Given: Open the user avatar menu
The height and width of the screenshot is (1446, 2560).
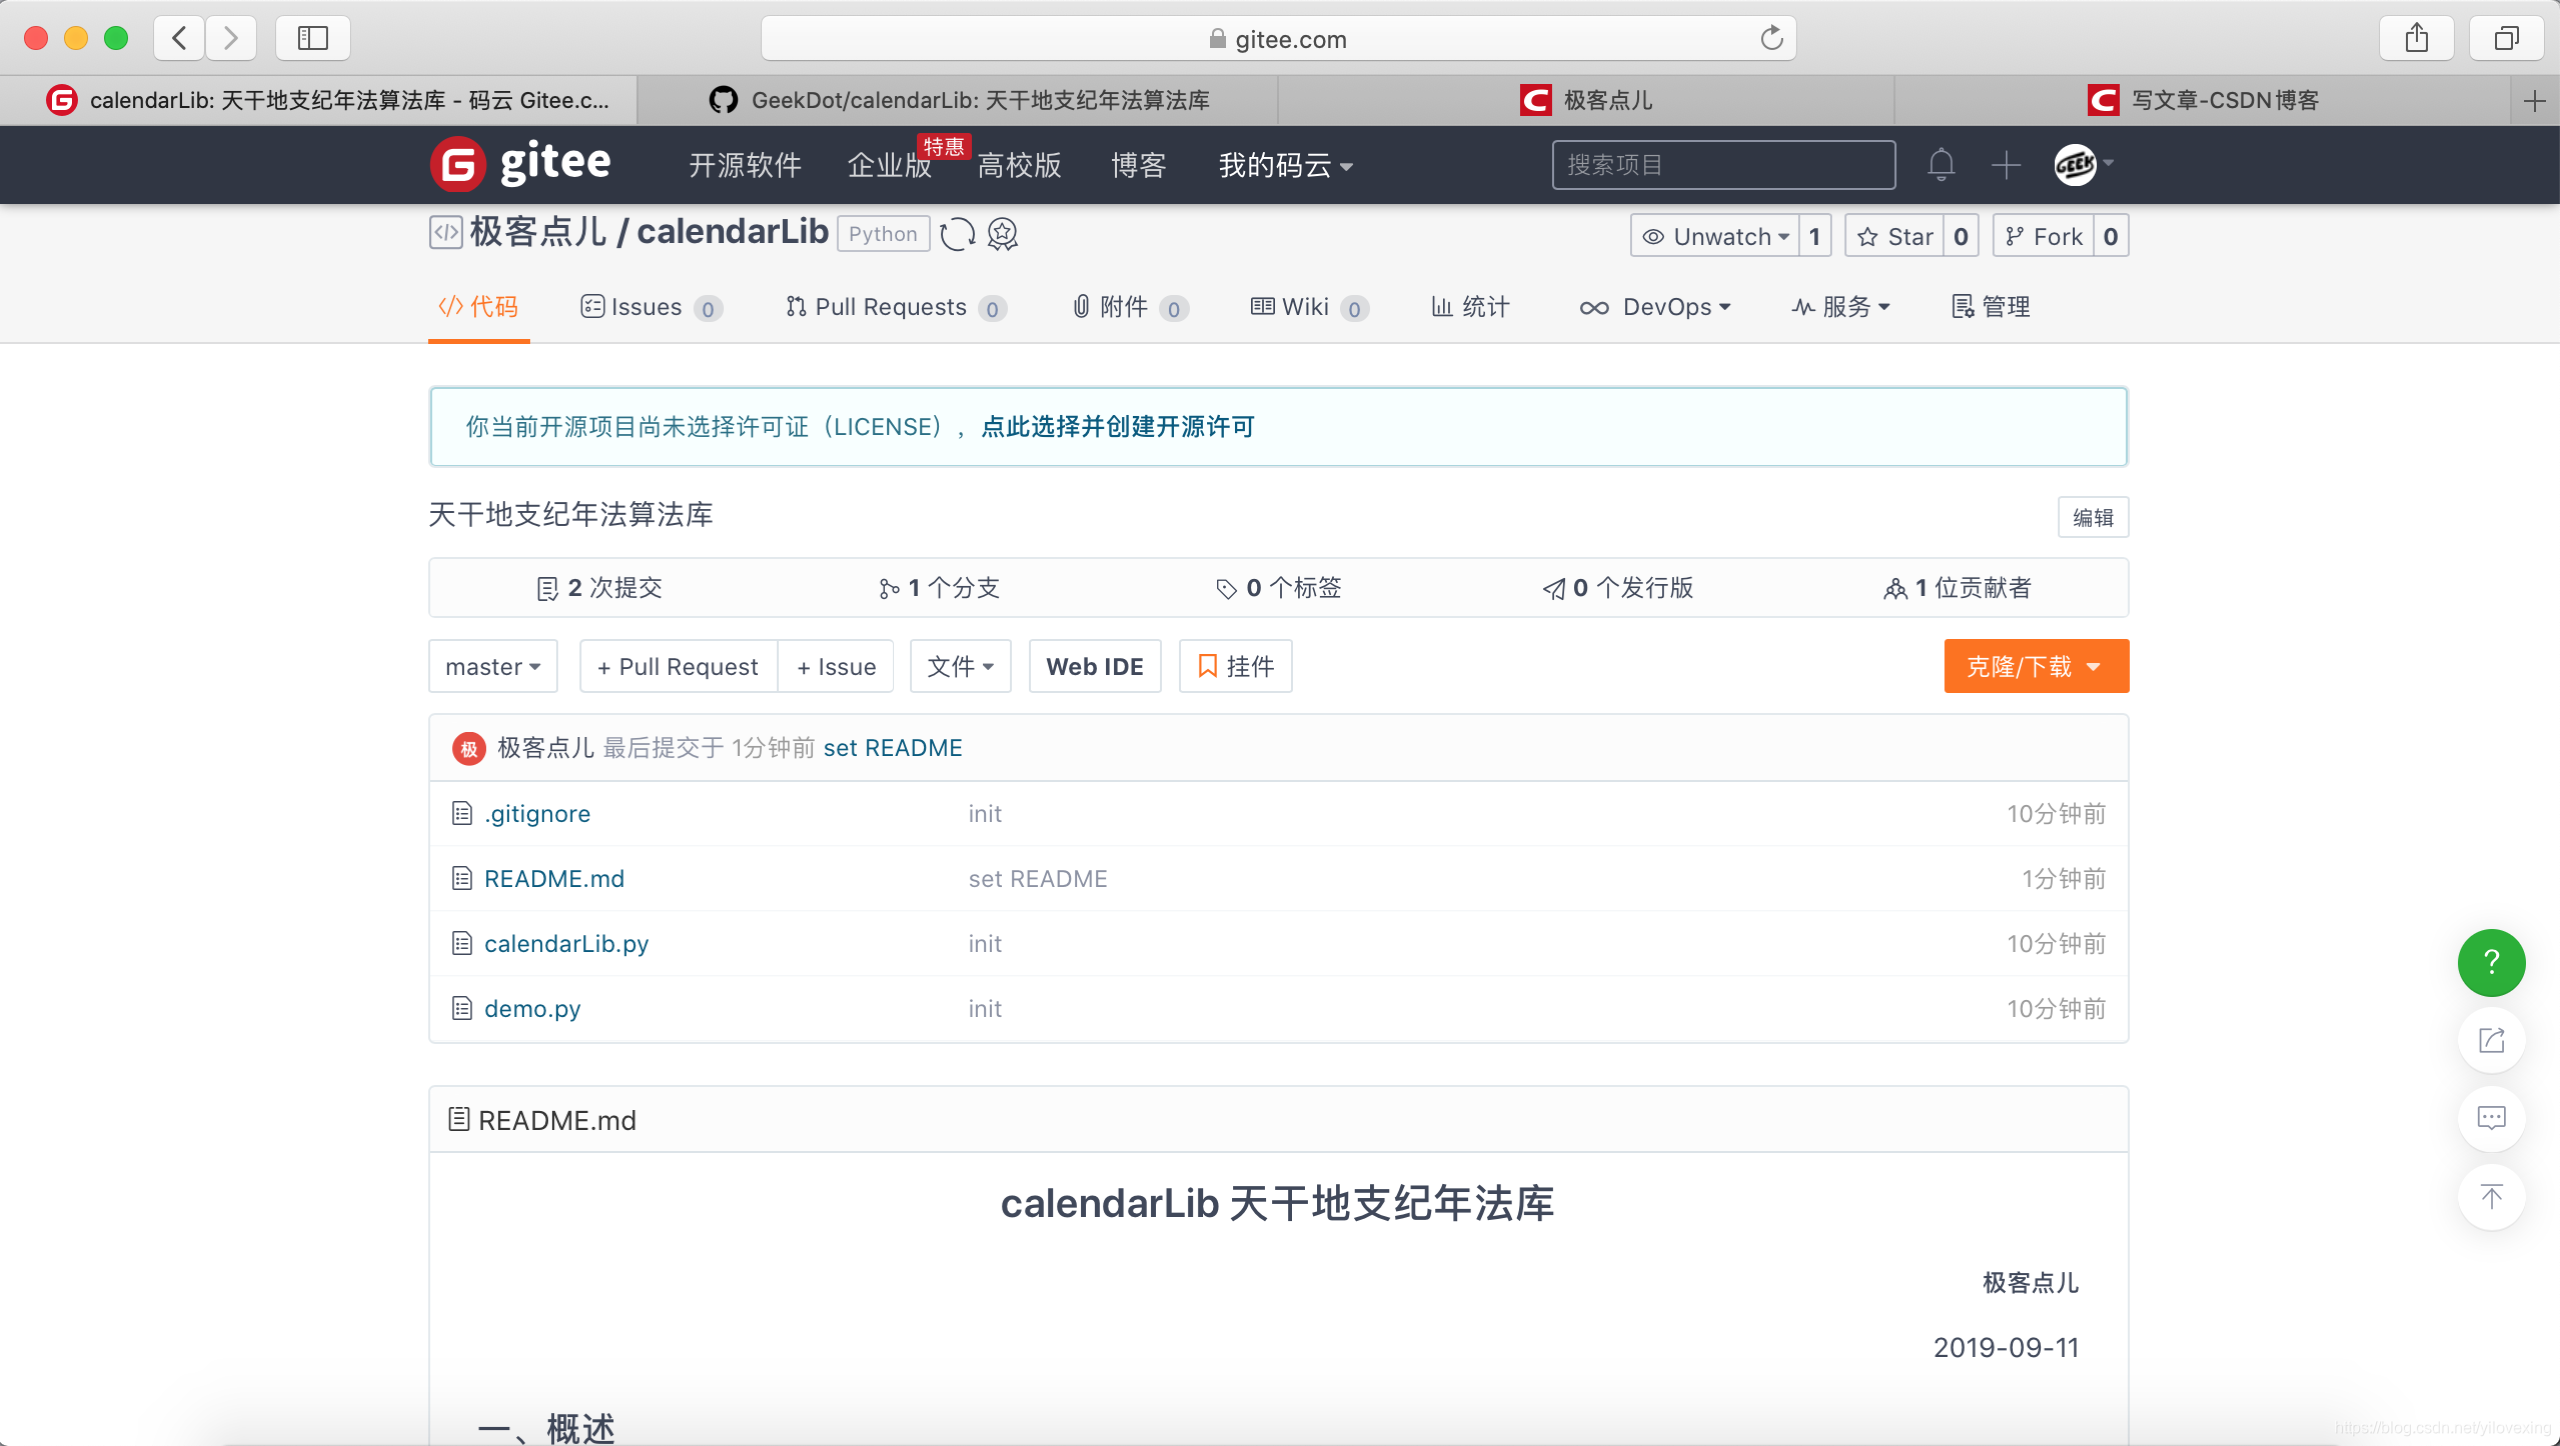Looking at the screenshot, I should pos(2083,165).
